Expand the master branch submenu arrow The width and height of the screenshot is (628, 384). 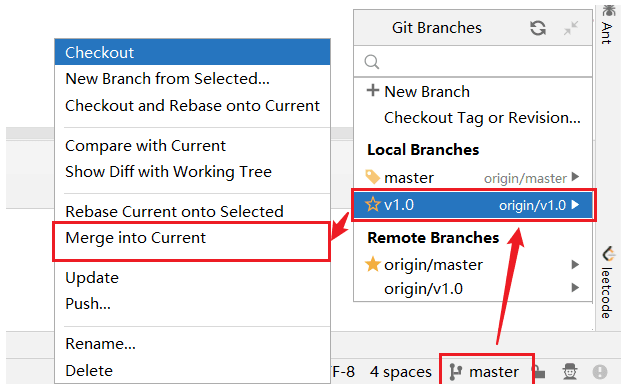coord(576,177)
